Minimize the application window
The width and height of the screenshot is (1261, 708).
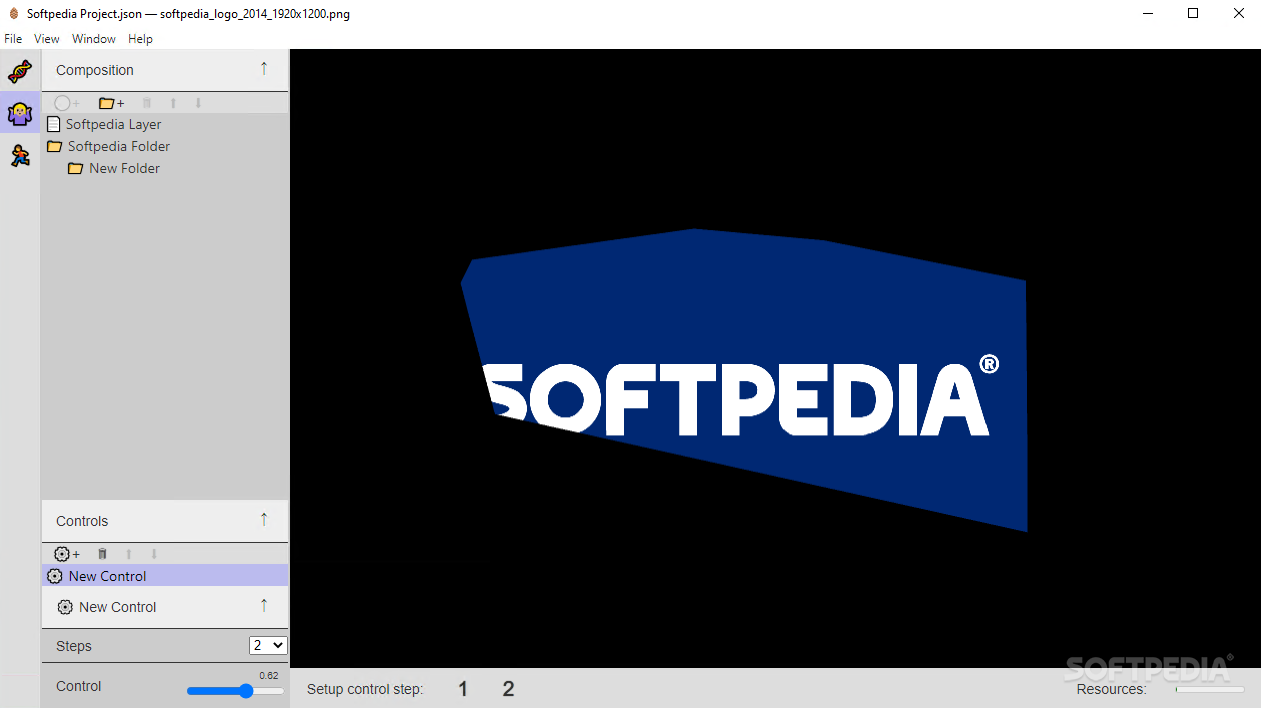pyautogui.click(x=1147, y=14)
